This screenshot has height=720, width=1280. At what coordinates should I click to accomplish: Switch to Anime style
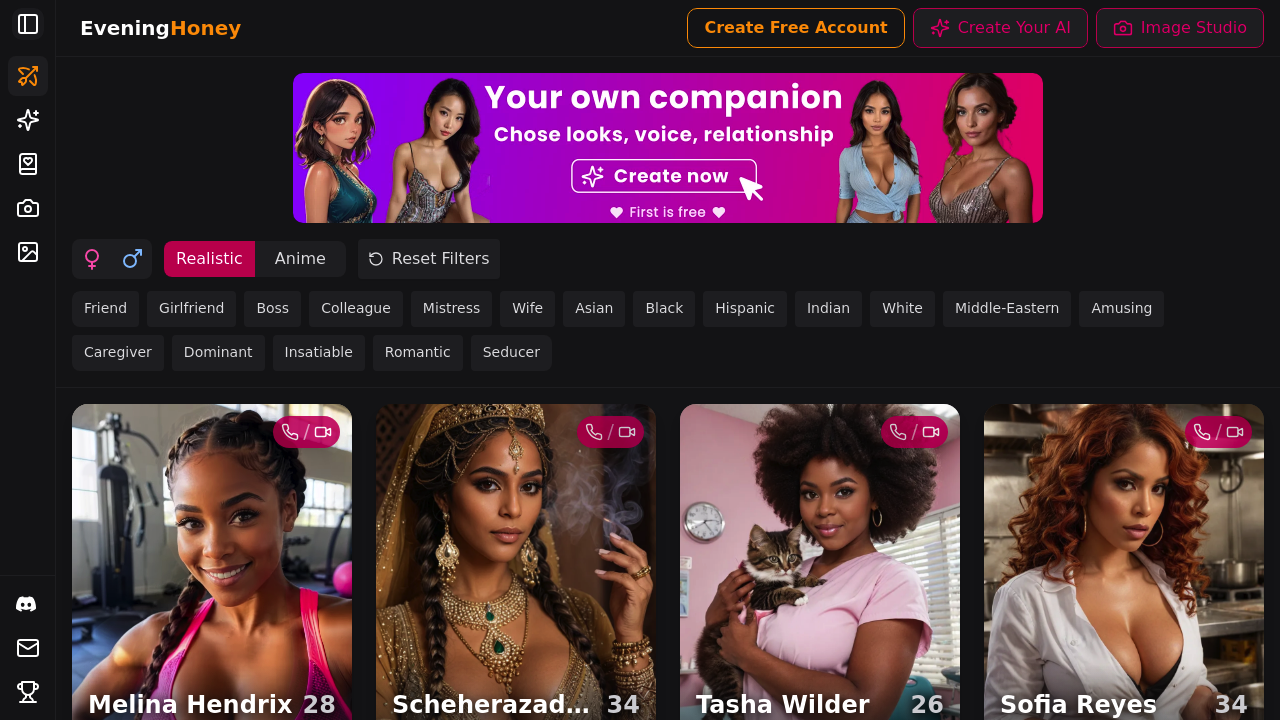point(300,259)
